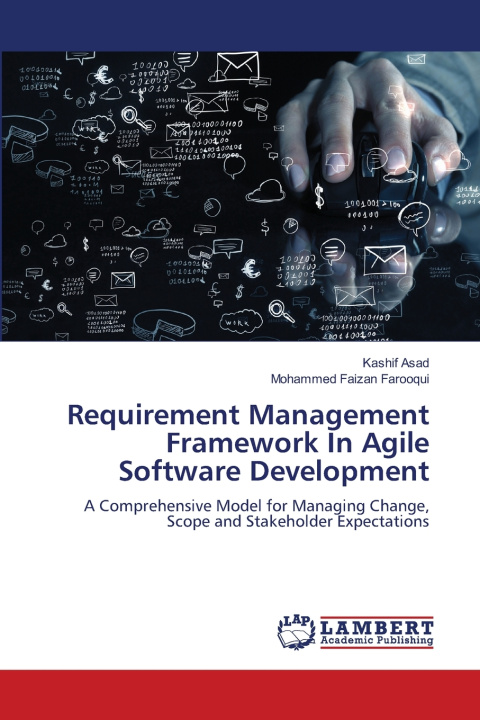Click the title line "Framework In Agile"
This screenshot has height=720, width=480.
[x=298, y=443]
